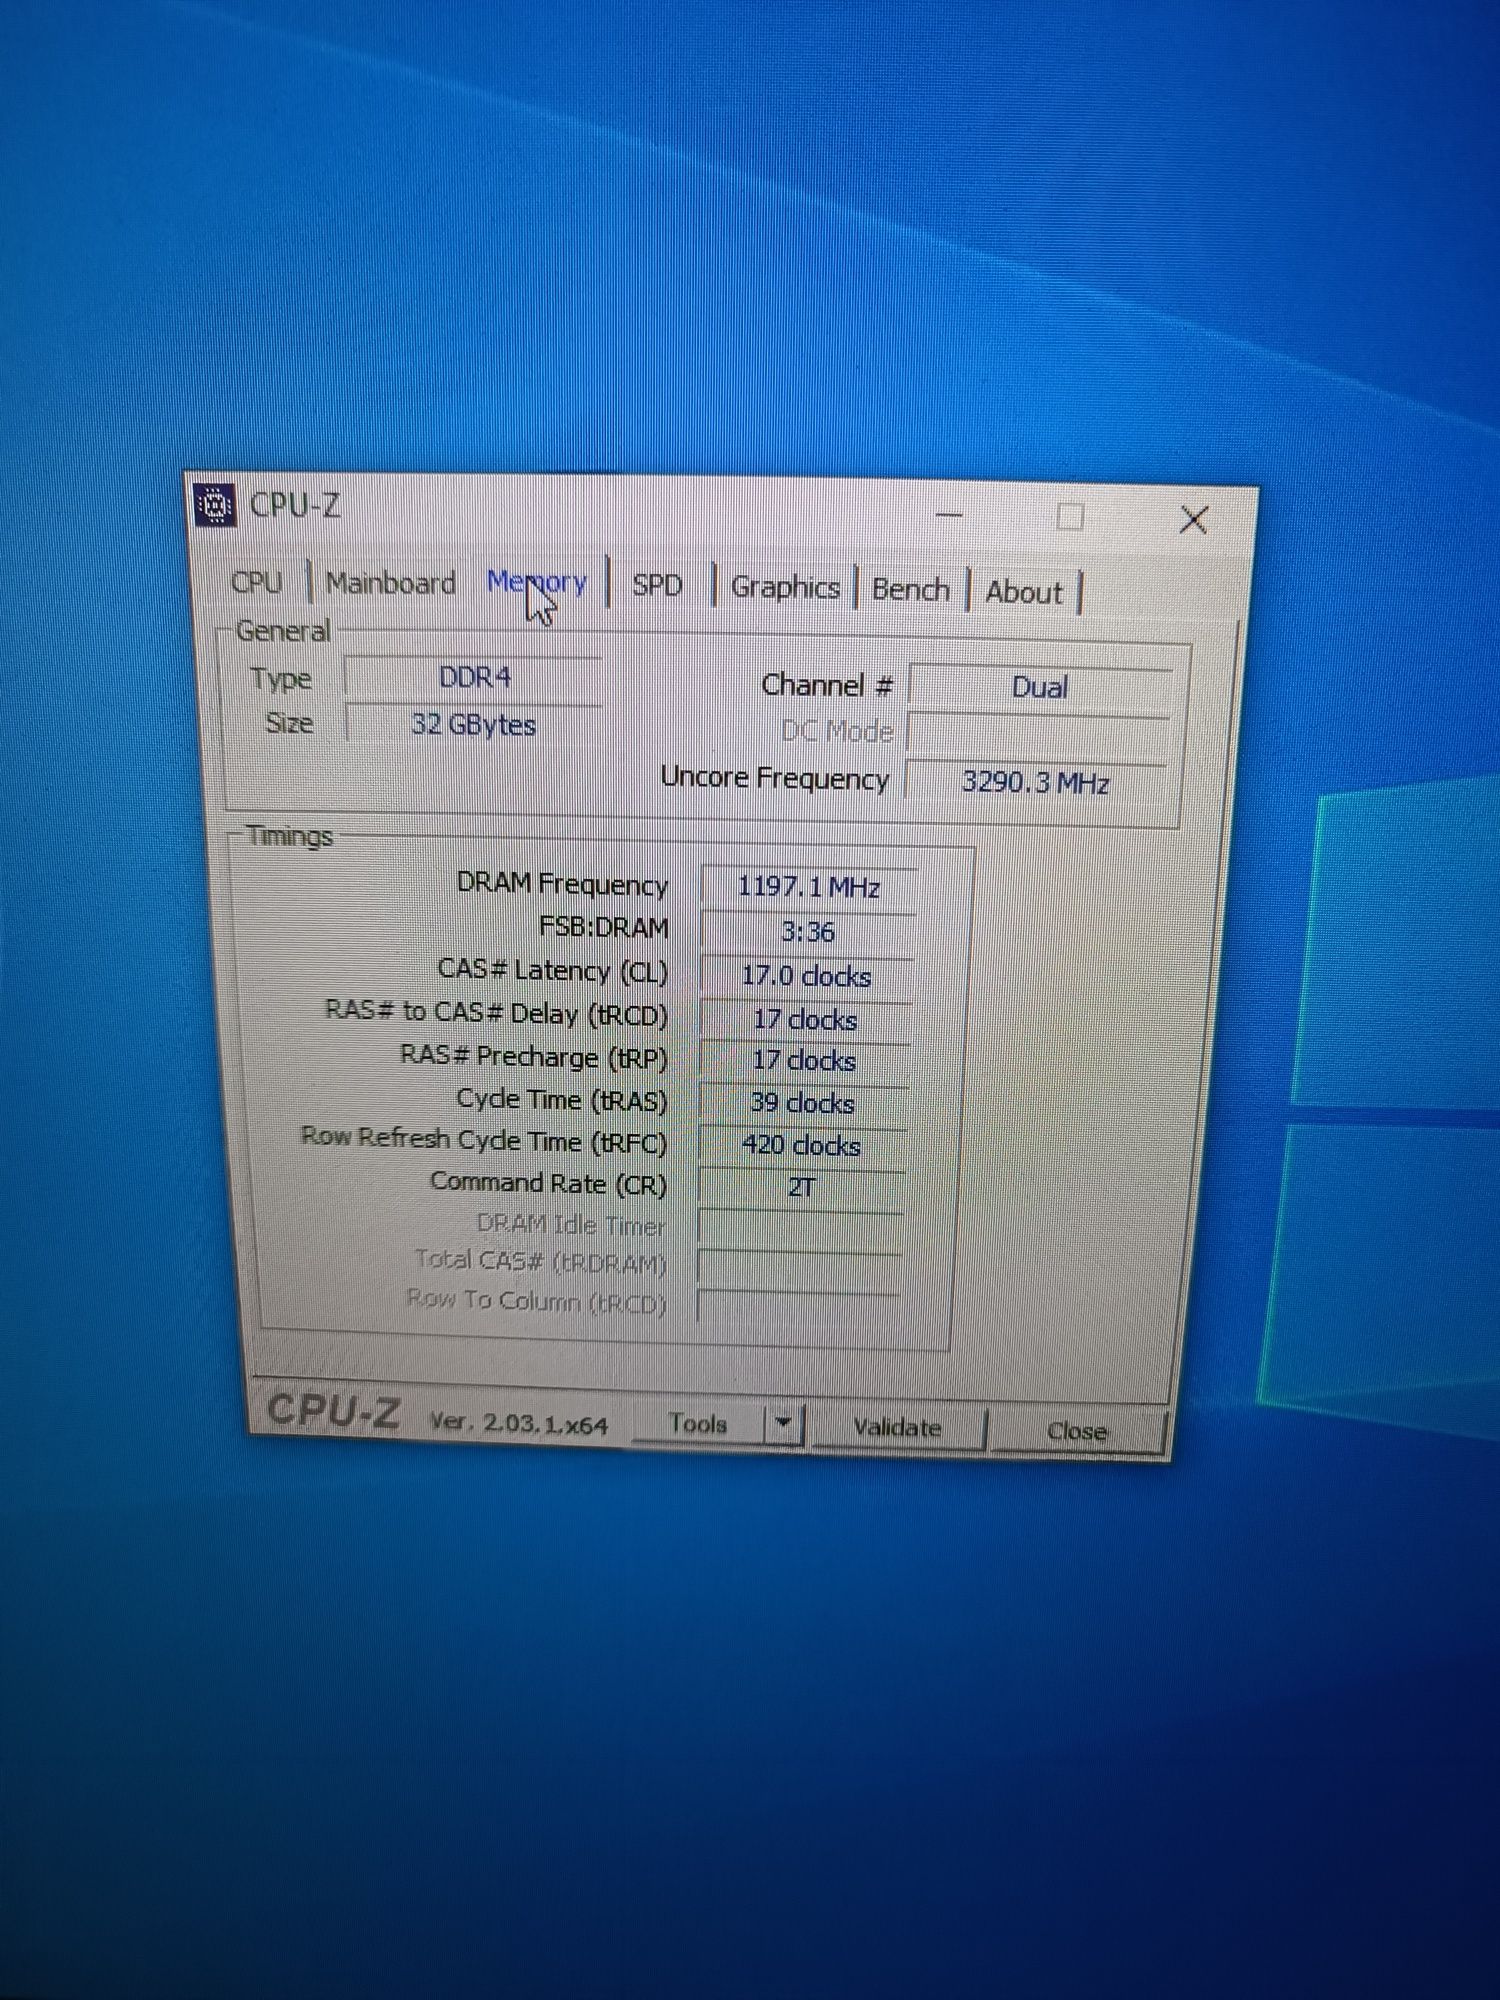
Task: Click the Uncore Frequency label
Action: (x=775, y=778)
